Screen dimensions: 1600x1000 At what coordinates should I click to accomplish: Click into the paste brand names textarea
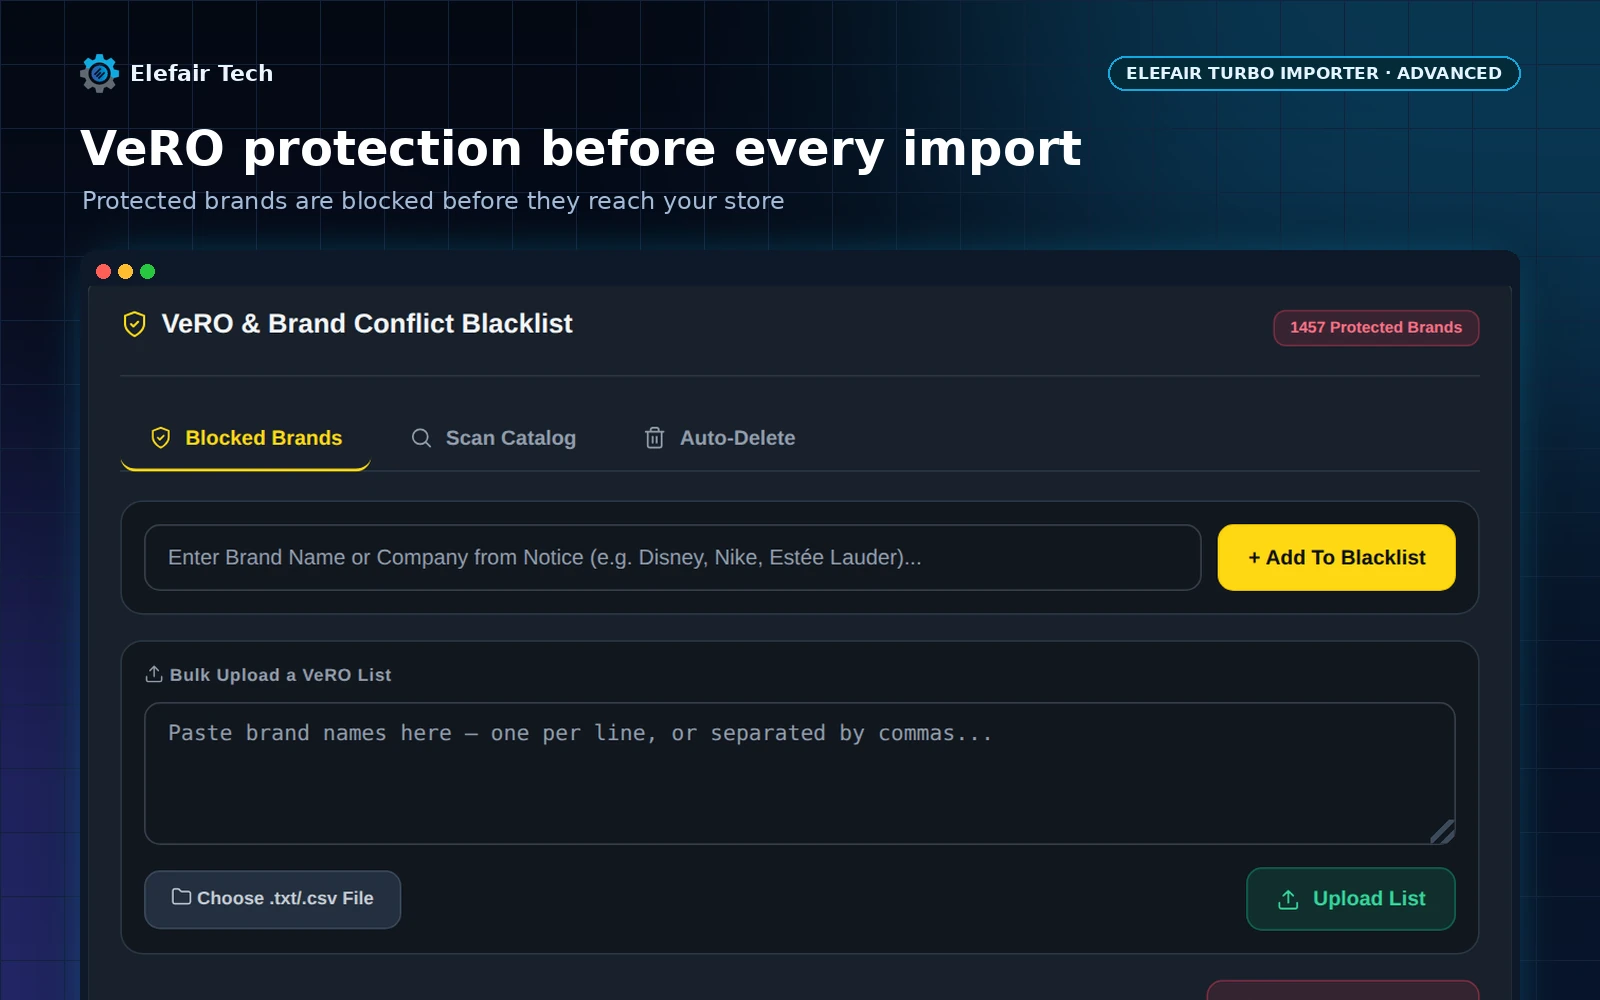click(799, 773)
